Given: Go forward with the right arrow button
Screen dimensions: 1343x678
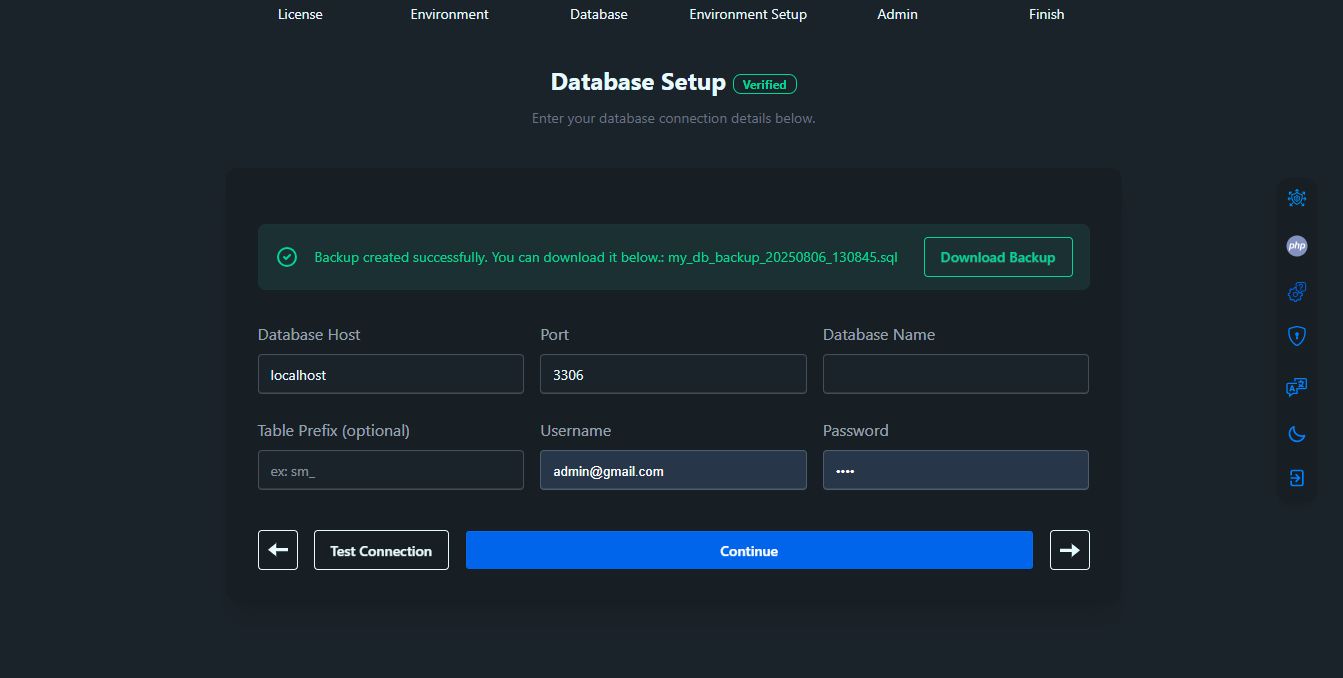Looking at the screenshot, I should click(1069, 550).
